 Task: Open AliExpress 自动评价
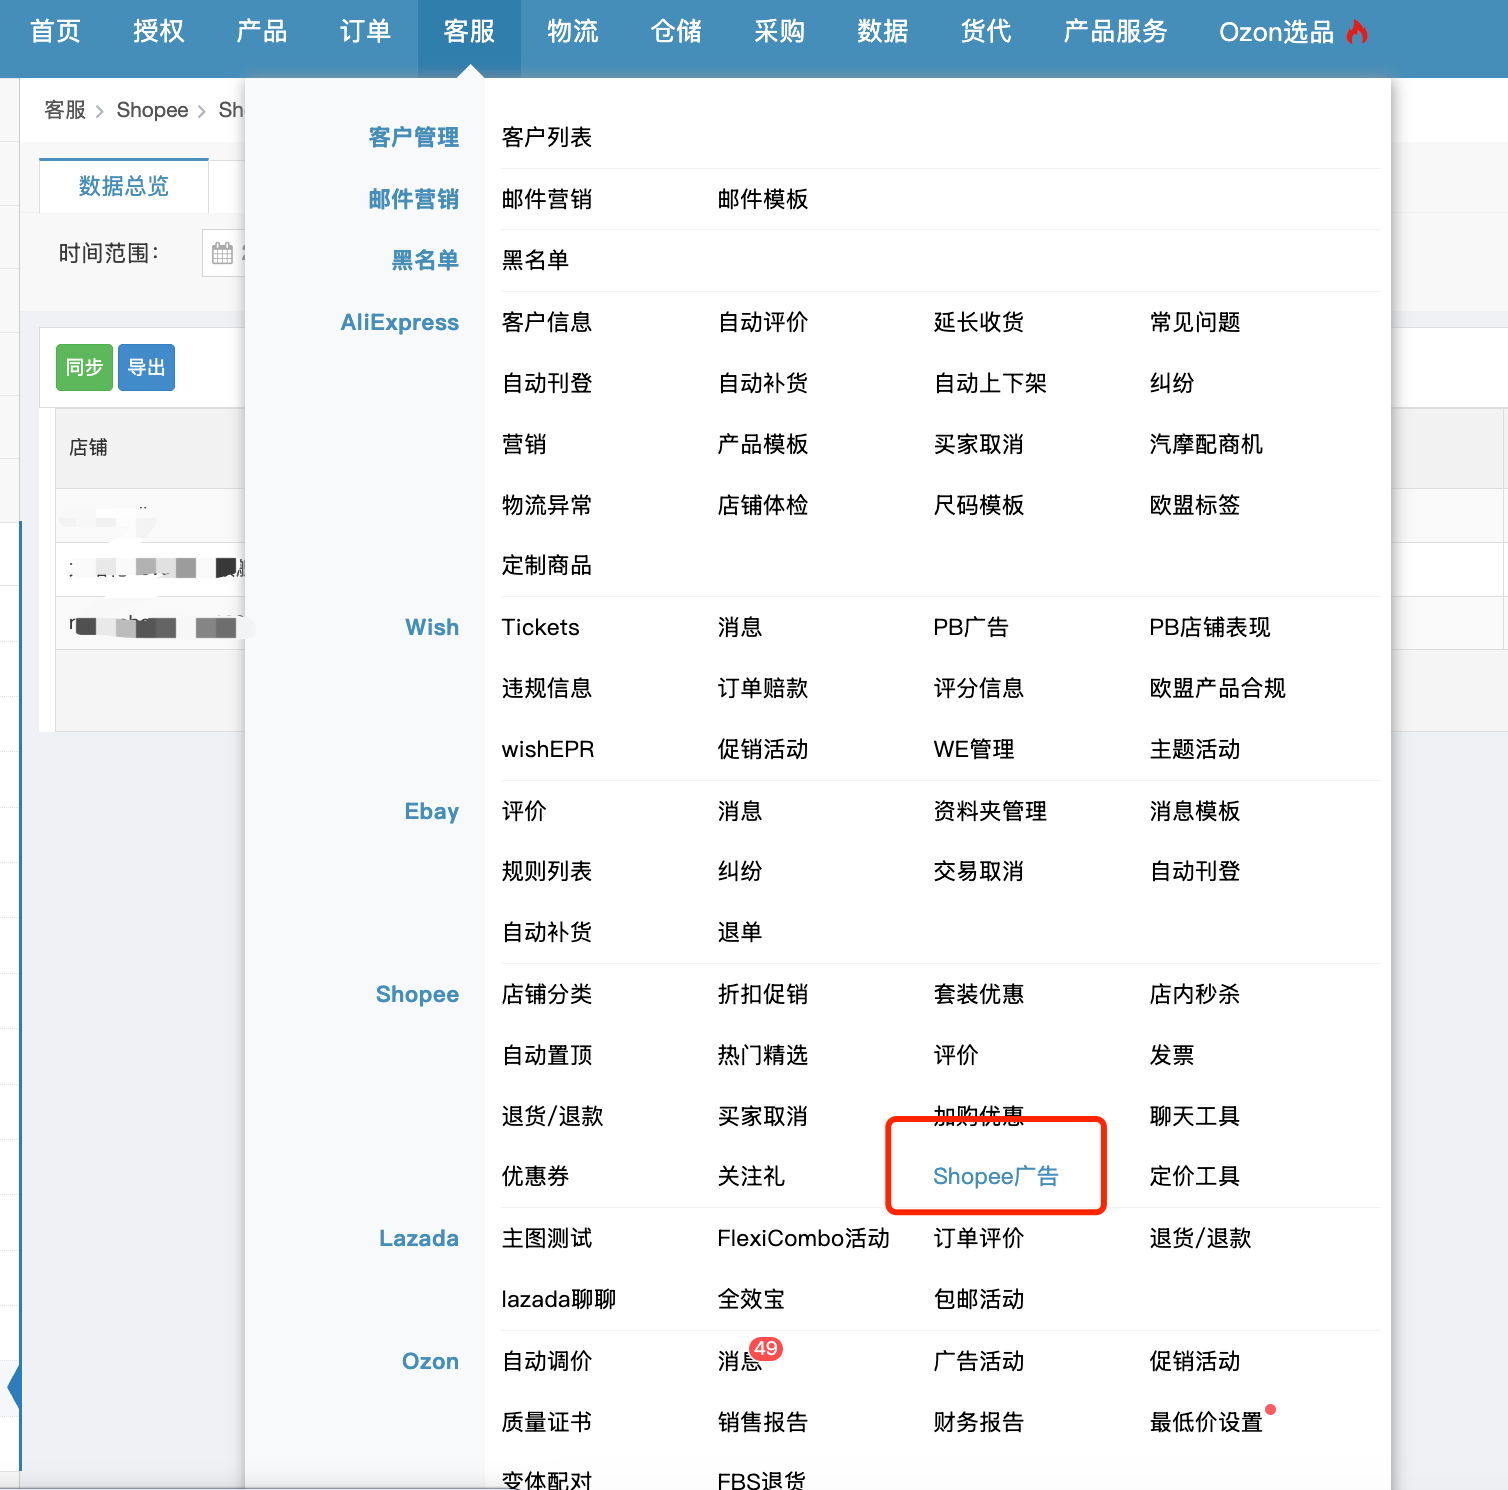click(x=763, y=322)
